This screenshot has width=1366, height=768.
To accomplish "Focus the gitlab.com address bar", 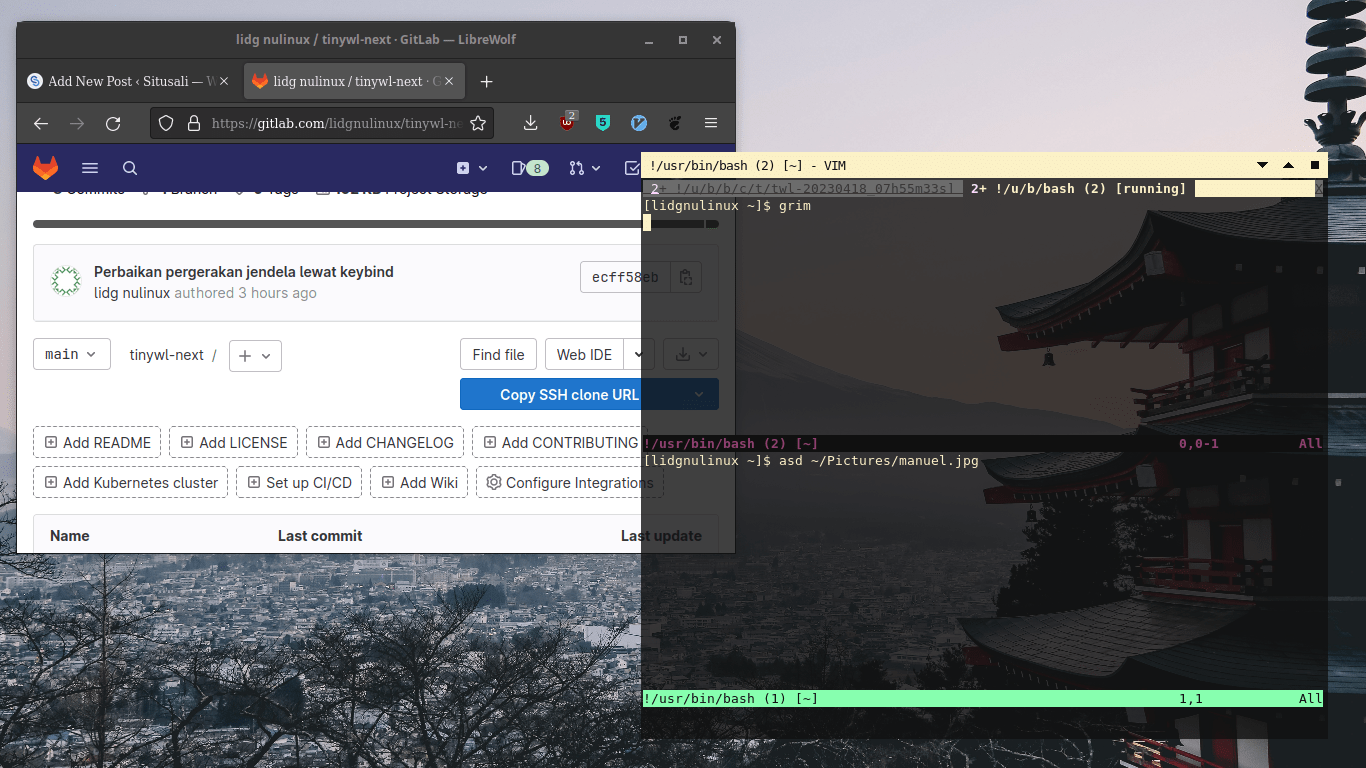I will pos(335,123).
